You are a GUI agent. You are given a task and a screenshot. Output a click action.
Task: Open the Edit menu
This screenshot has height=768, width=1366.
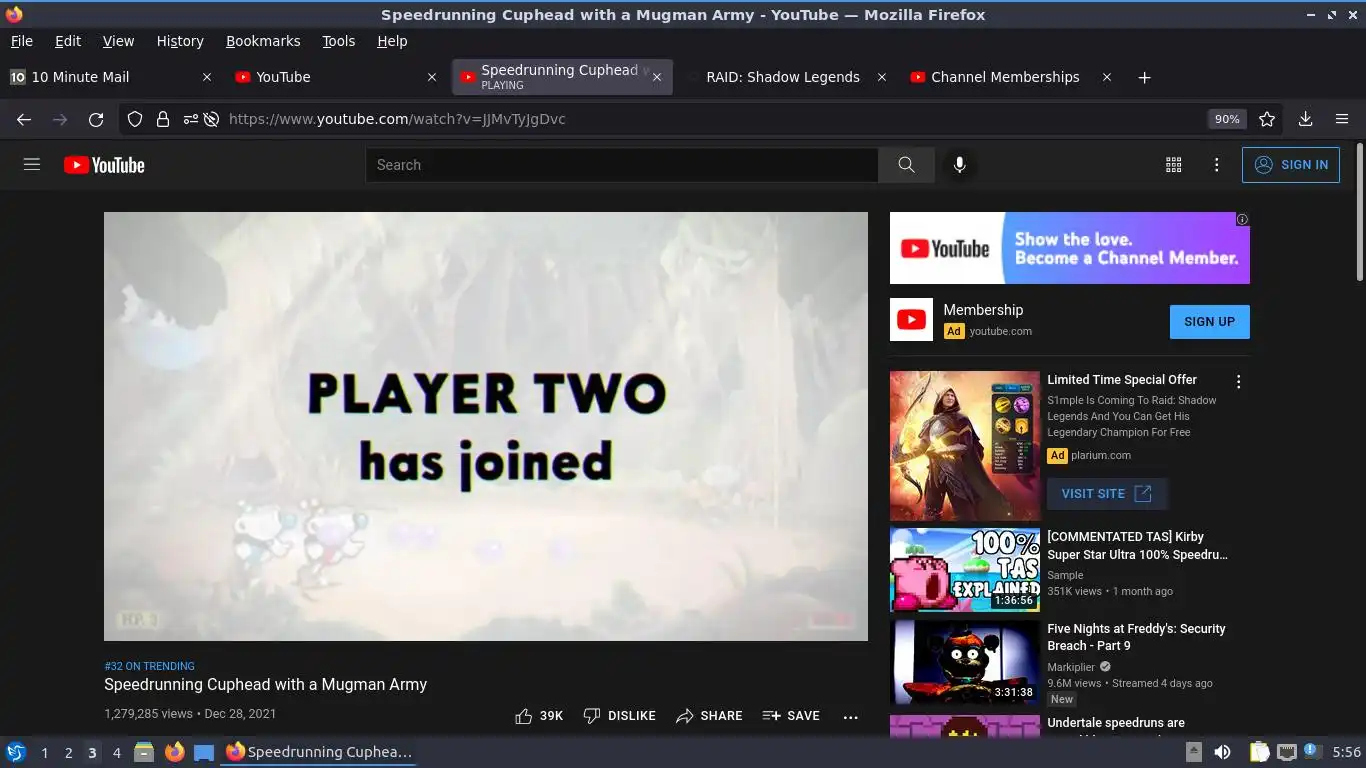pos(68,41)
